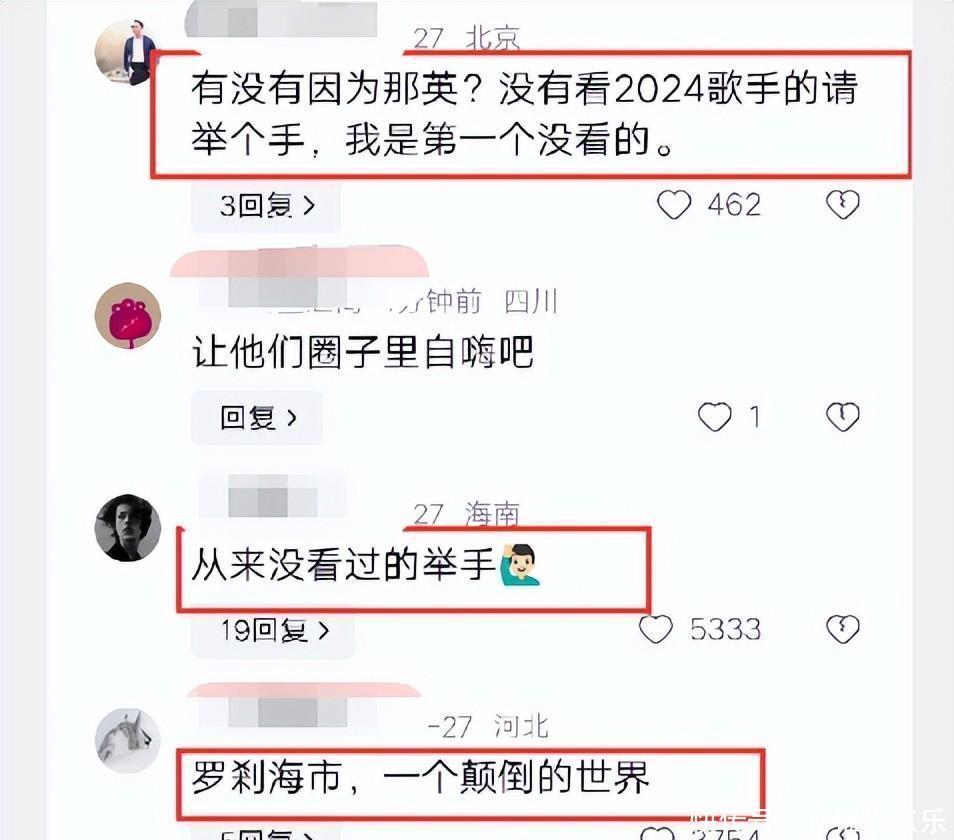Image resolution: width=954 pixels, height=840 pixels.
Task: Open the red flower avatar profile
Action: [128, 316]
